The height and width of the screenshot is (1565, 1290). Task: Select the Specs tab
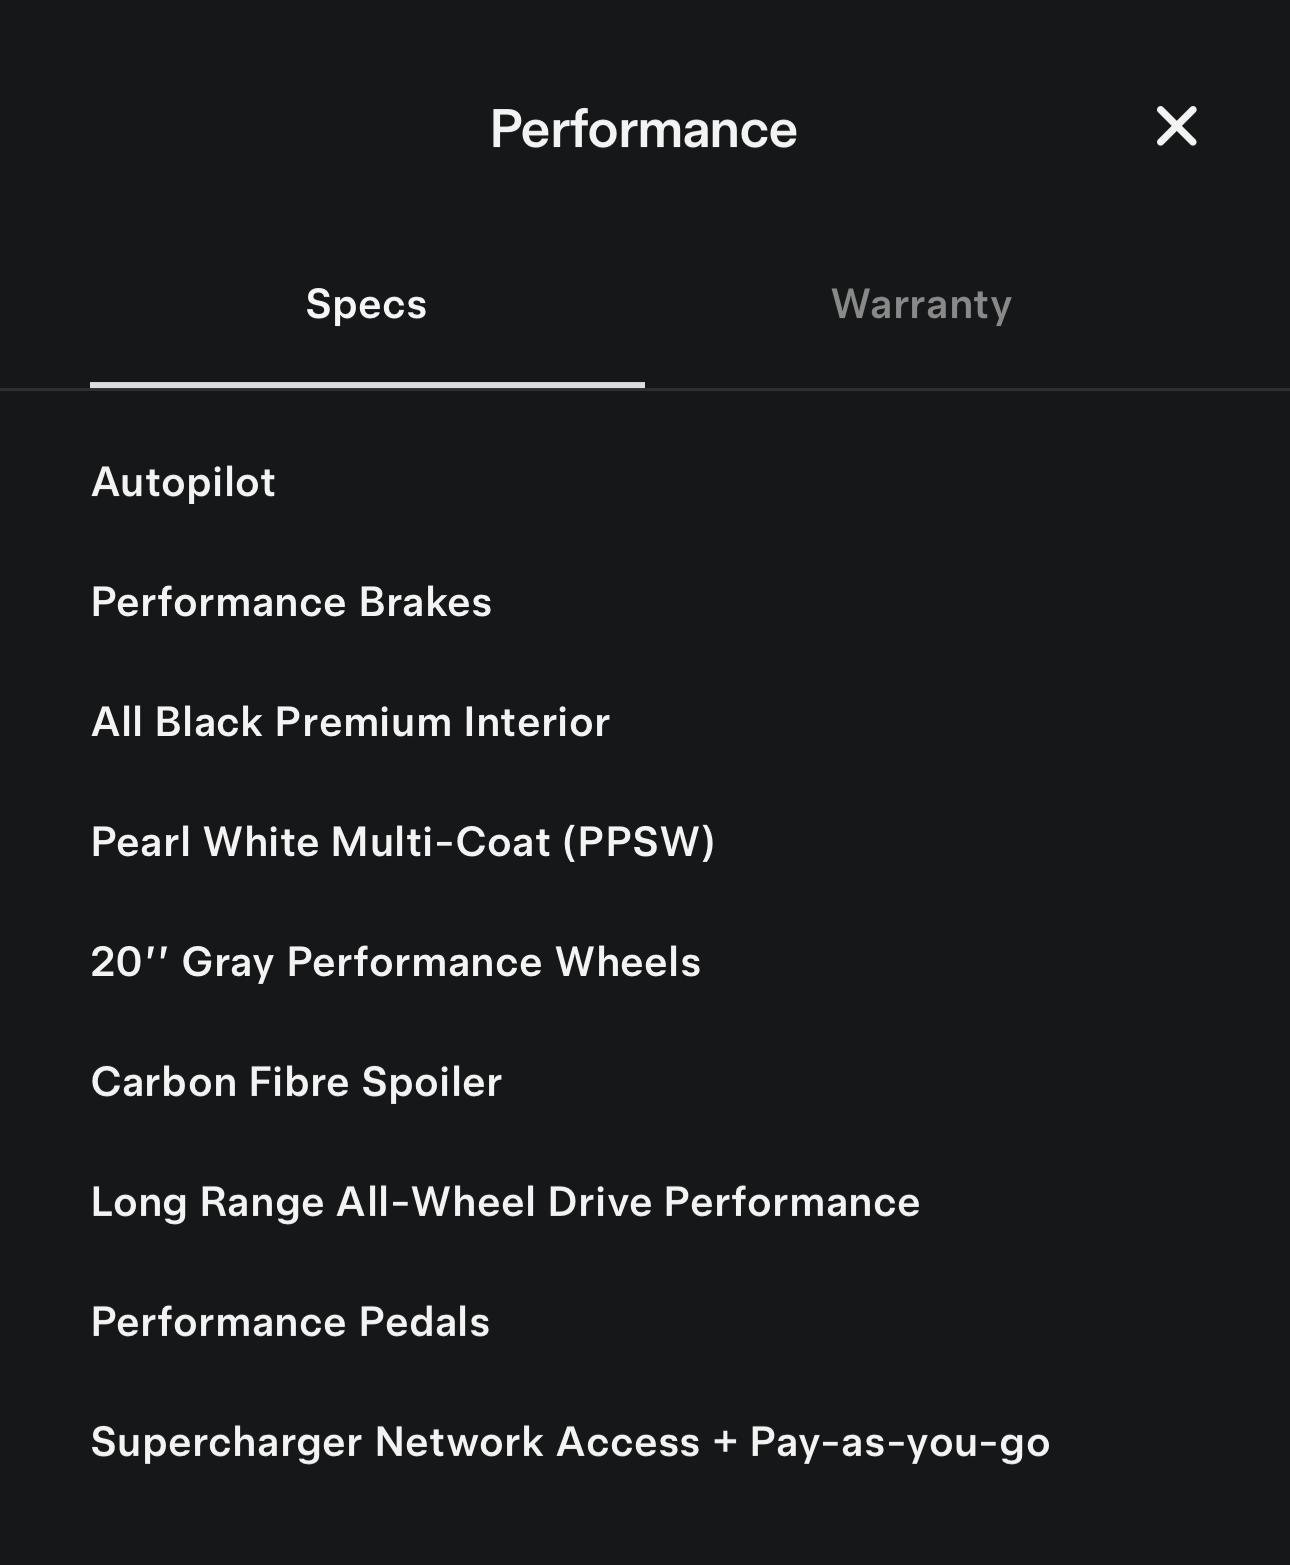366,304
